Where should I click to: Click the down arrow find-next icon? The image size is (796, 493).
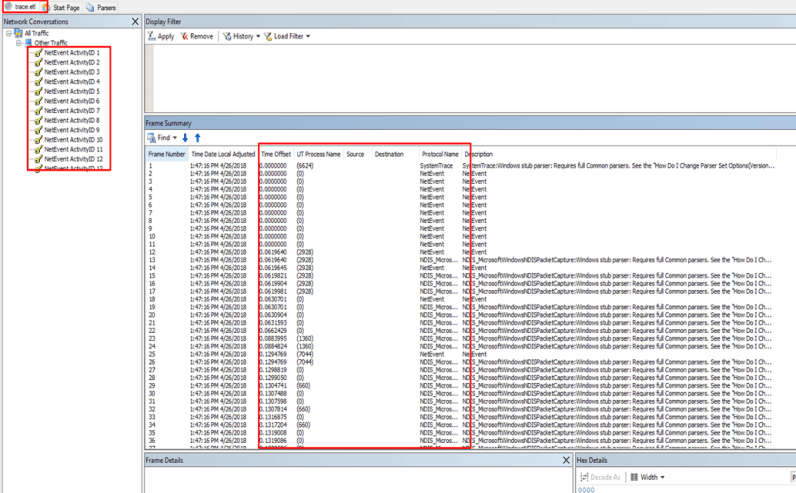pos(185,137)
